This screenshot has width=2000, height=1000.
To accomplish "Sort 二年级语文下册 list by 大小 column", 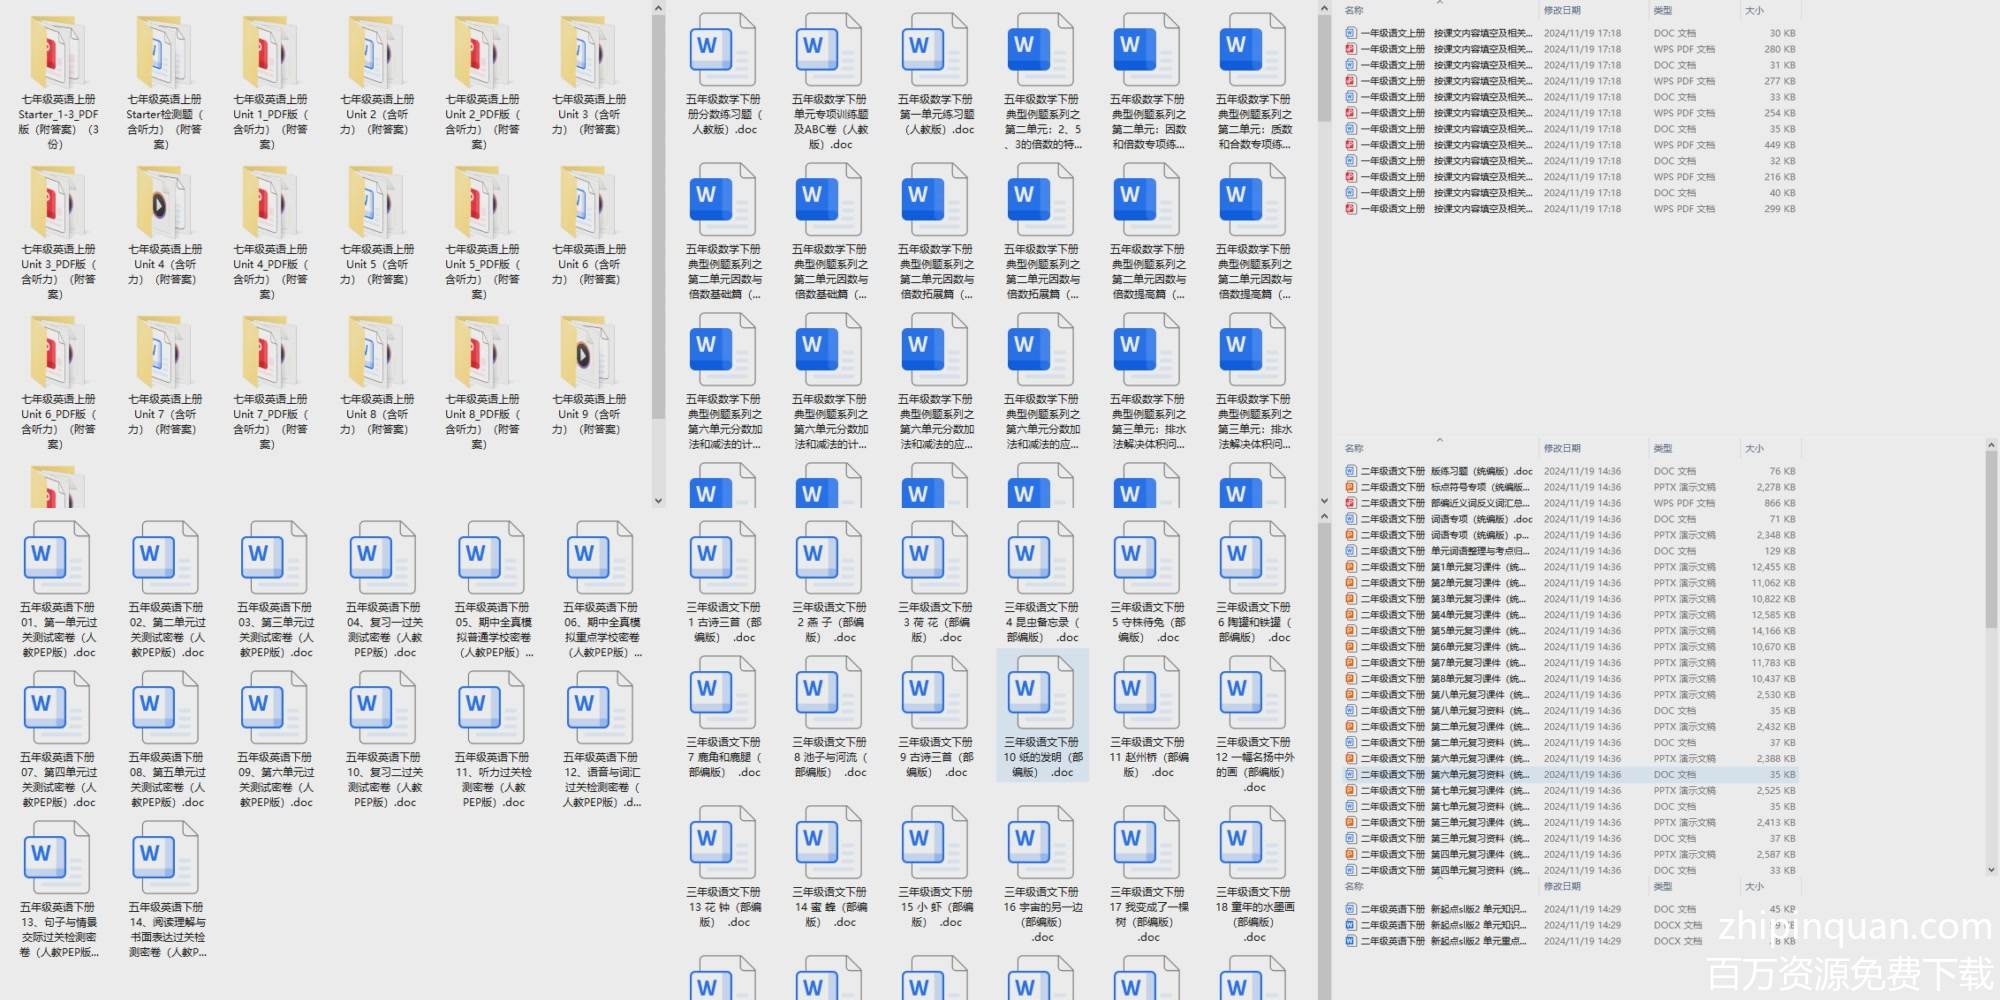I will pos(1754,449).
